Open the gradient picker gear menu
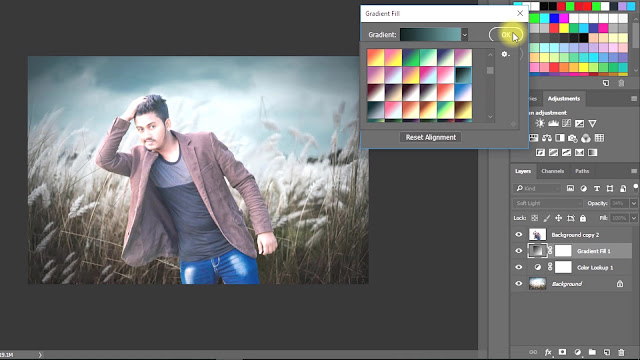 point(505,54)
